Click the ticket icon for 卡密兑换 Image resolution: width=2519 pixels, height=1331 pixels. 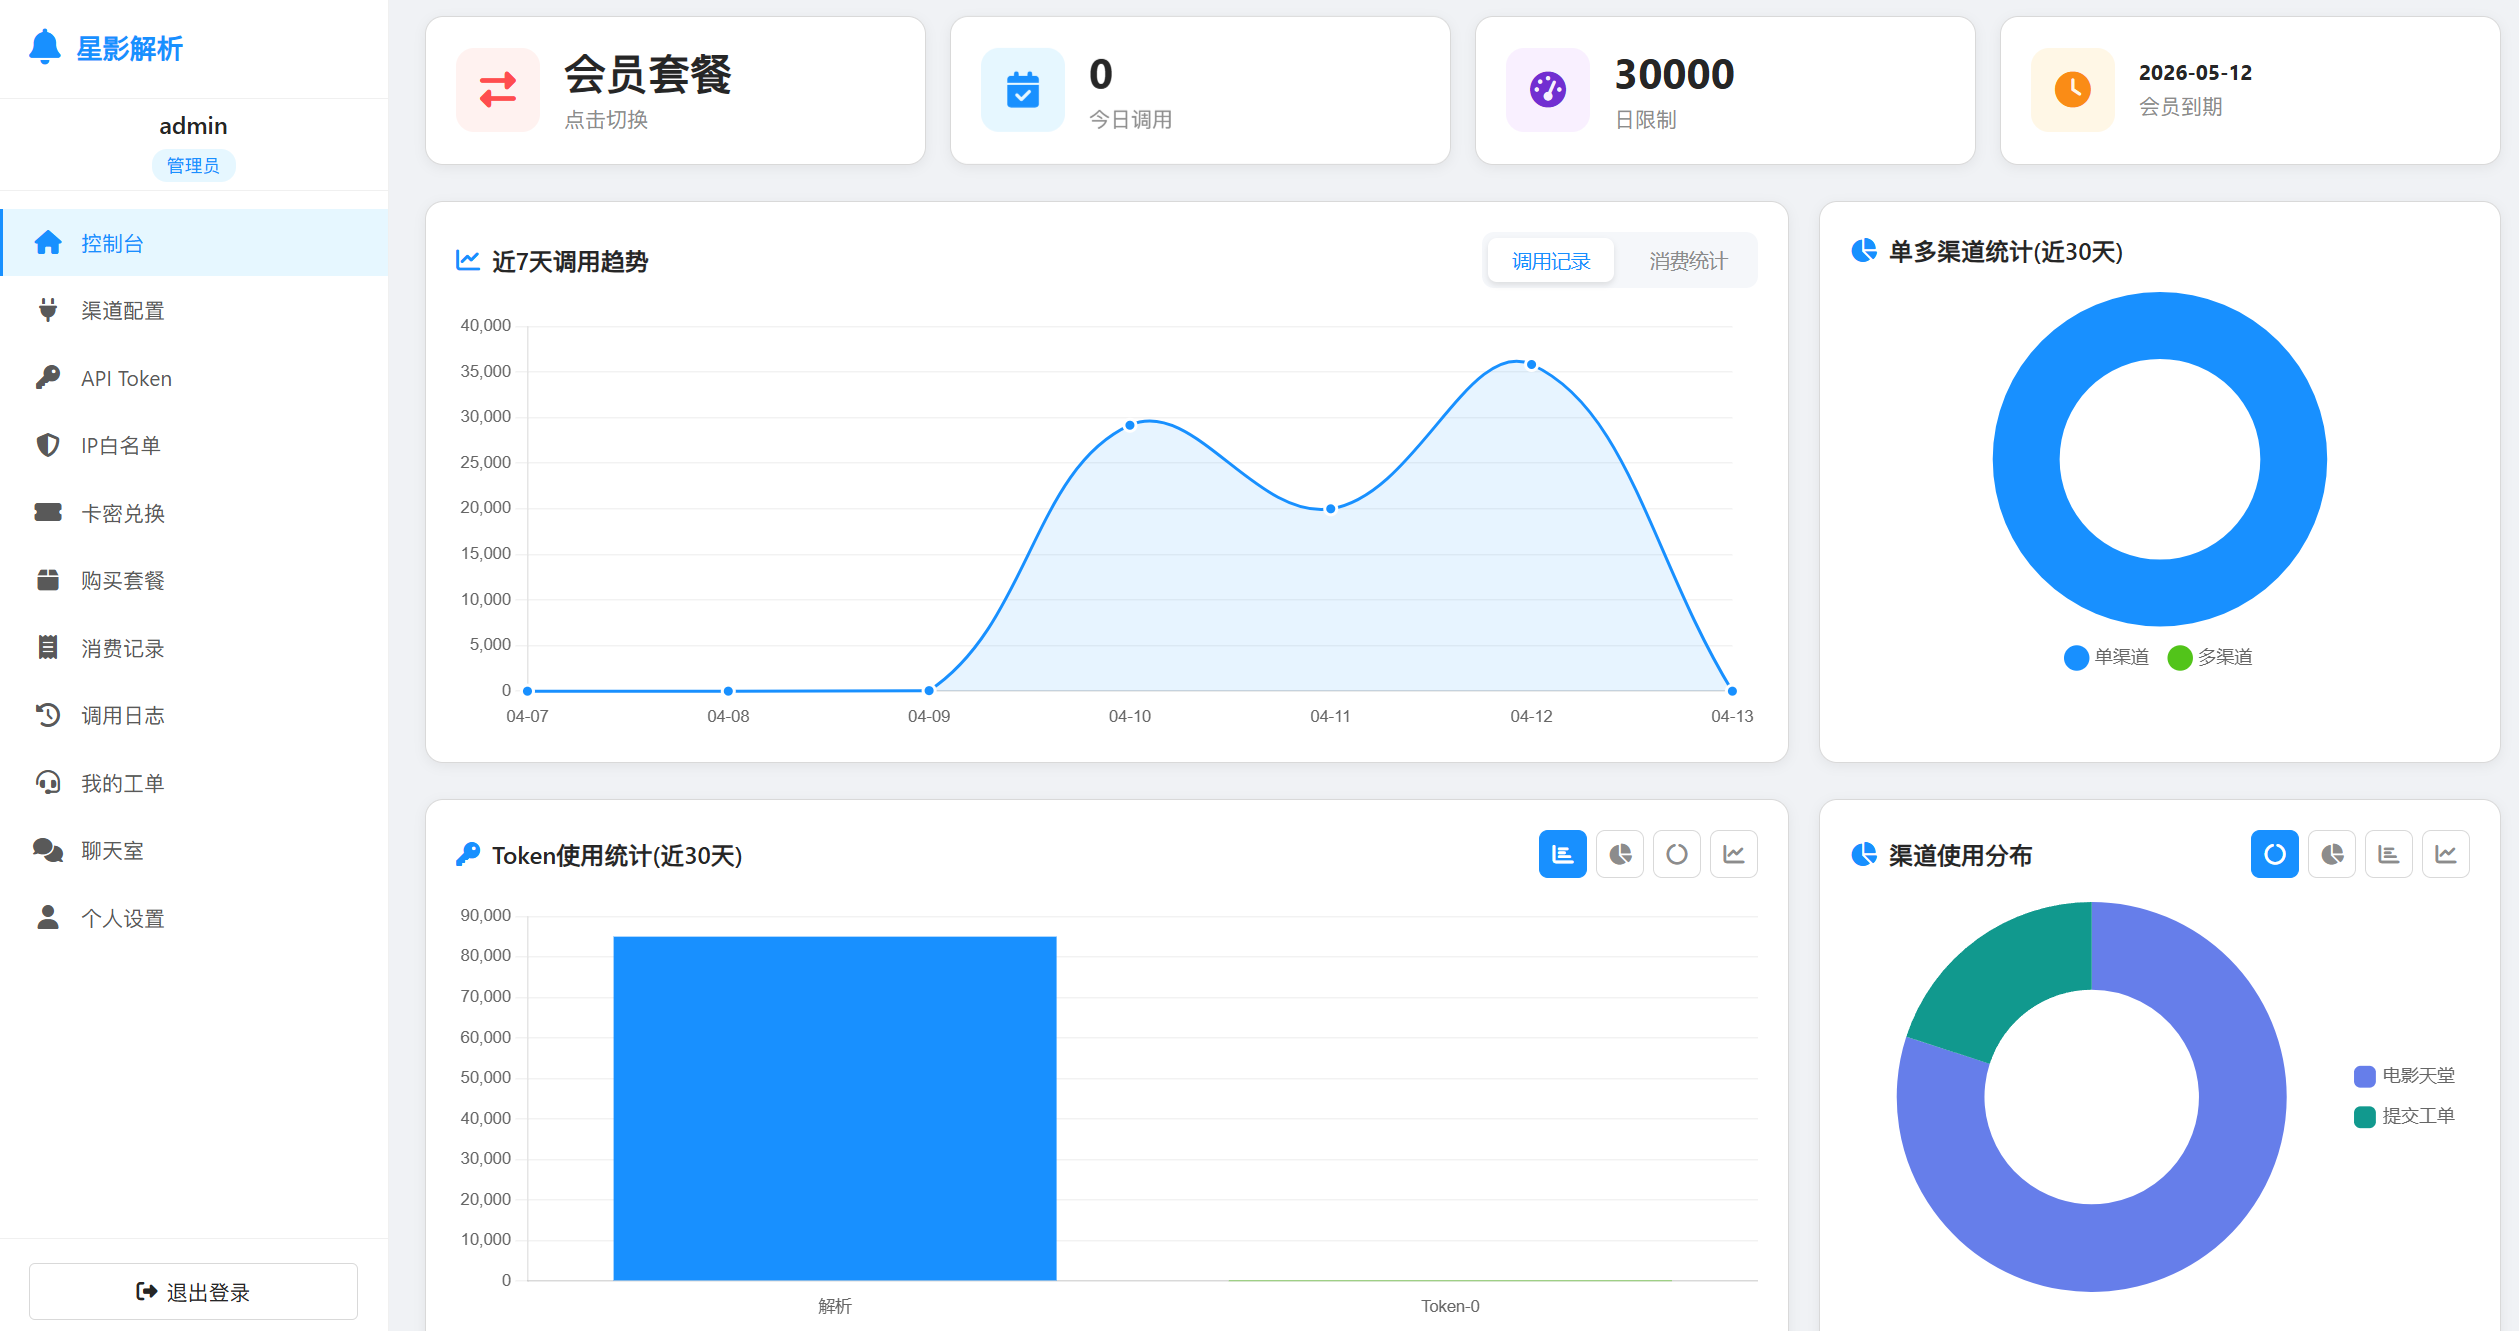click(x=48, y=513)
